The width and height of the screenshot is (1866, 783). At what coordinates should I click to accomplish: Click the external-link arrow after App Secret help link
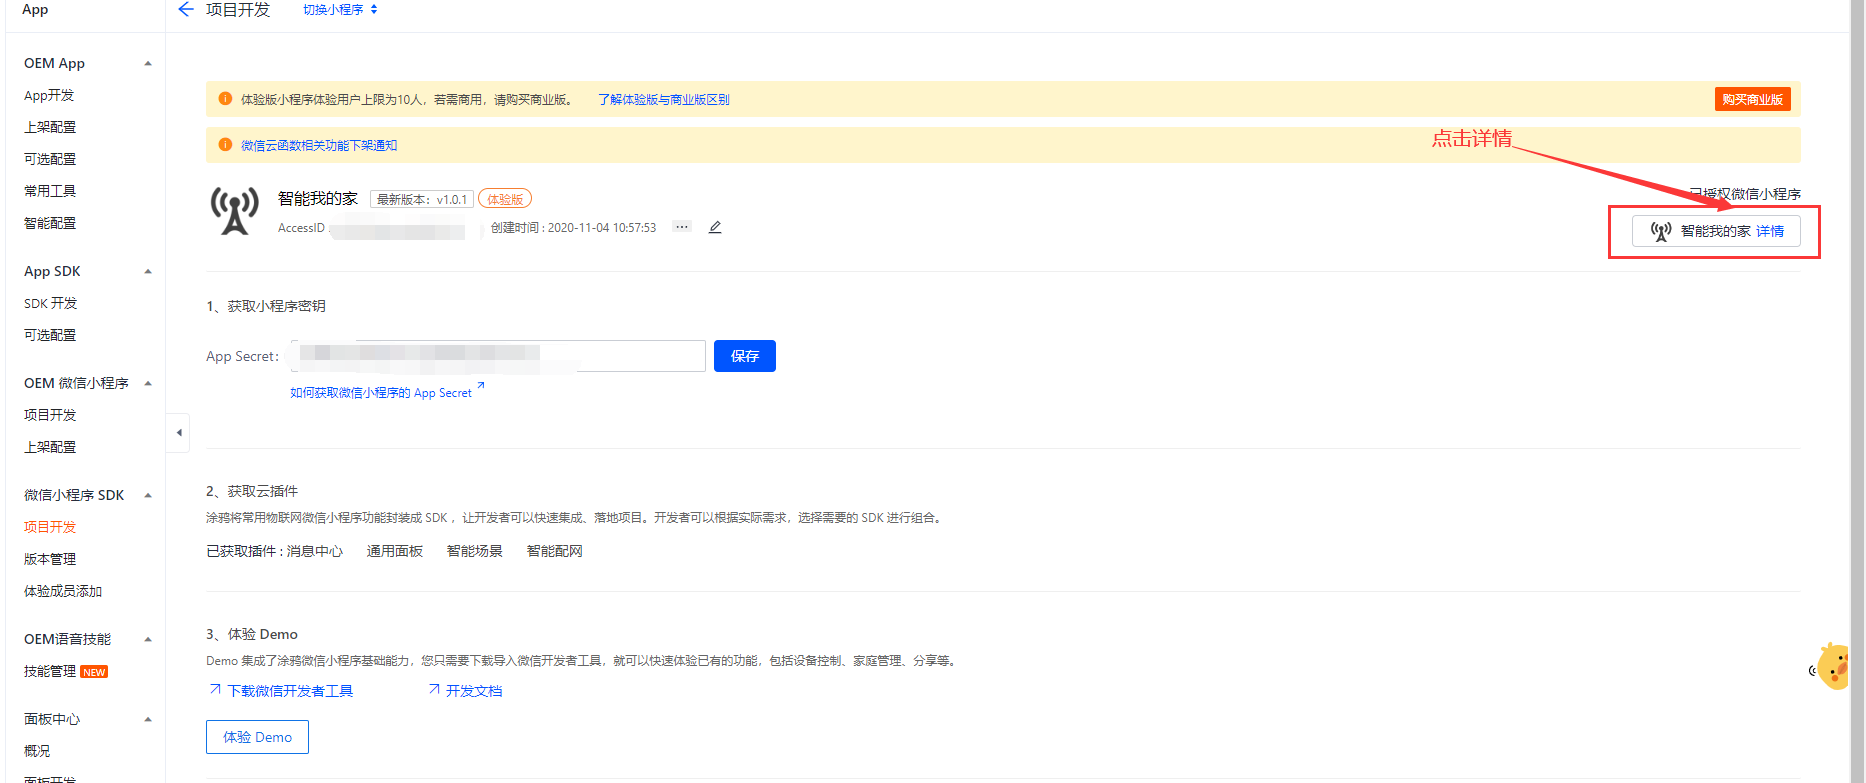pos(480,385)
